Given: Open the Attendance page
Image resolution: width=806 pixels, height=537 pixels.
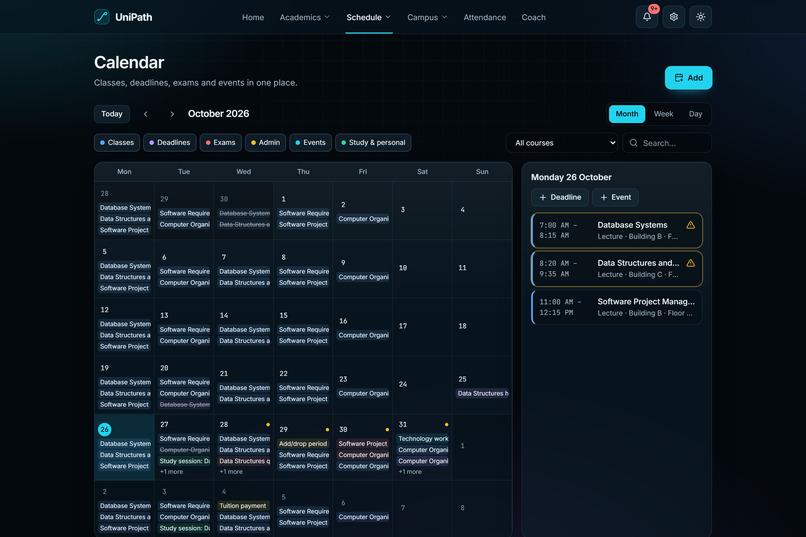Looking at the screenshot, I should [x=485, y=17].
